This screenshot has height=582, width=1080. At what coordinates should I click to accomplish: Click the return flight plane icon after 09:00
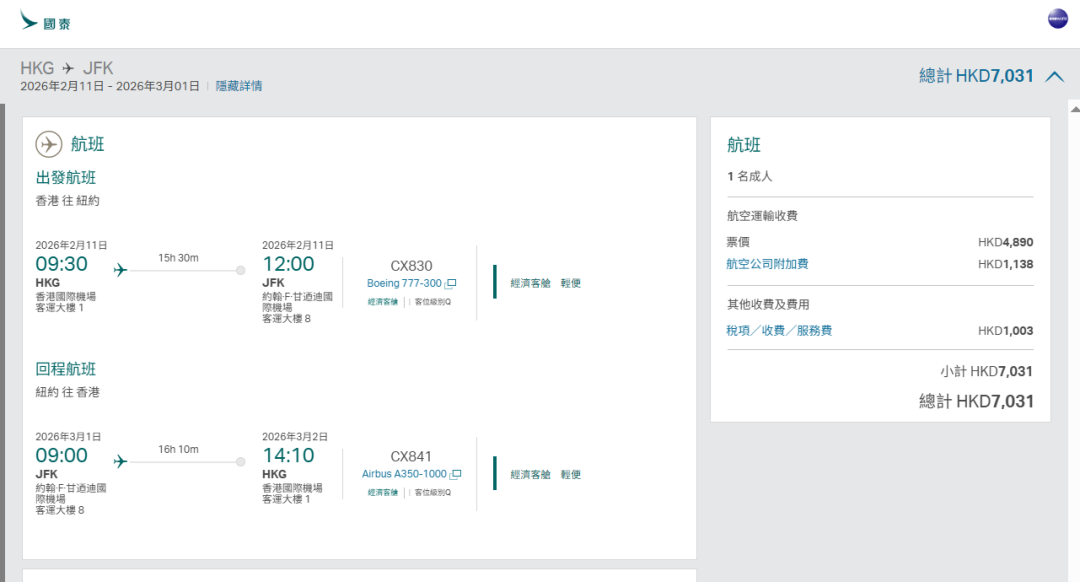(x=121, y=461)
